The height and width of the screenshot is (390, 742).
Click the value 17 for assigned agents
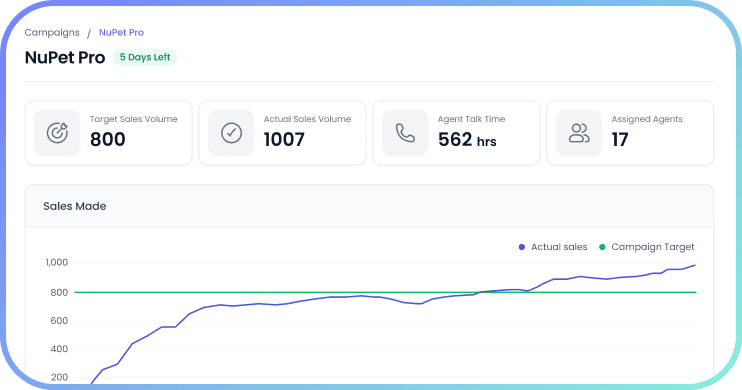[x=620, y=139]
